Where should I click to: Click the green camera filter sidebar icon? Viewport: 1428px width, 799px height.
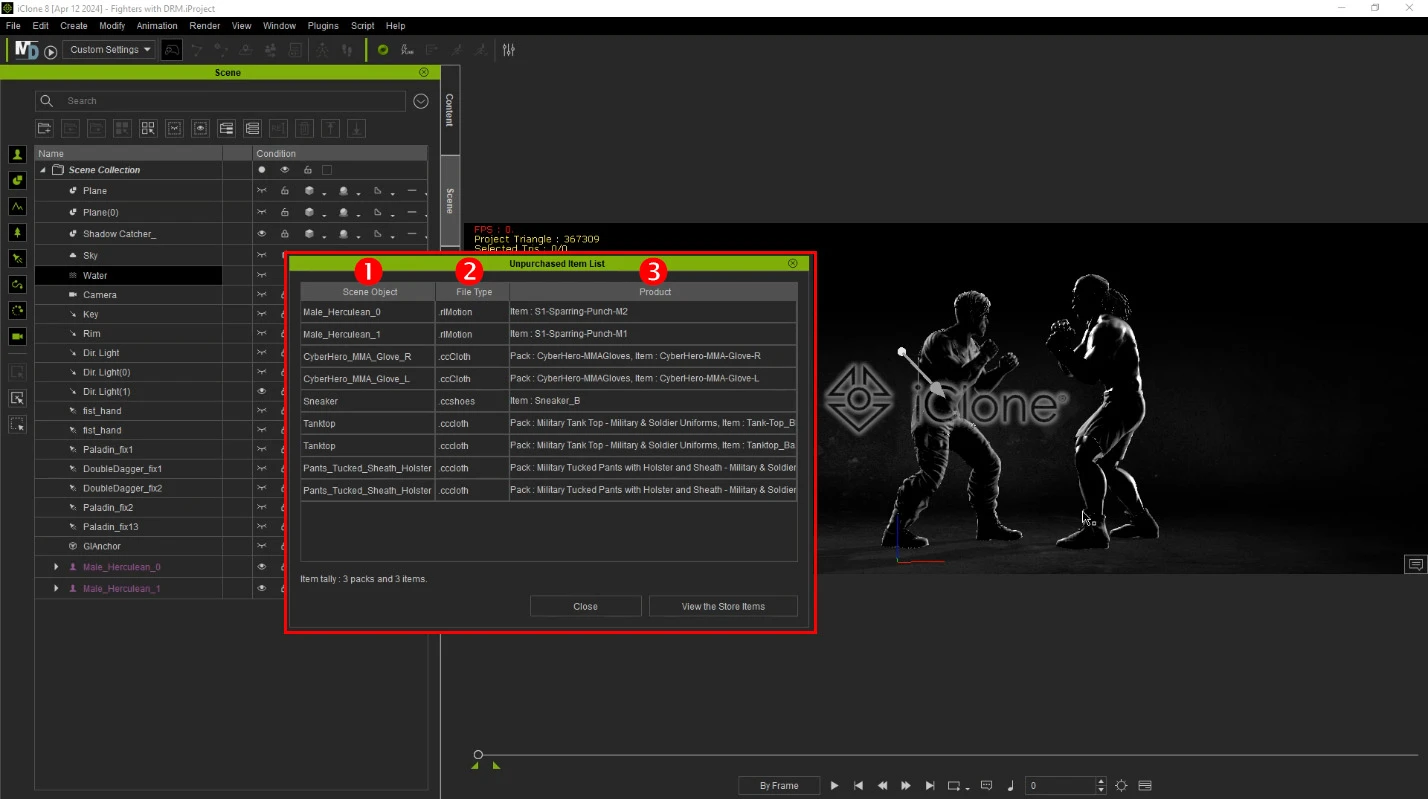(17, 336)
